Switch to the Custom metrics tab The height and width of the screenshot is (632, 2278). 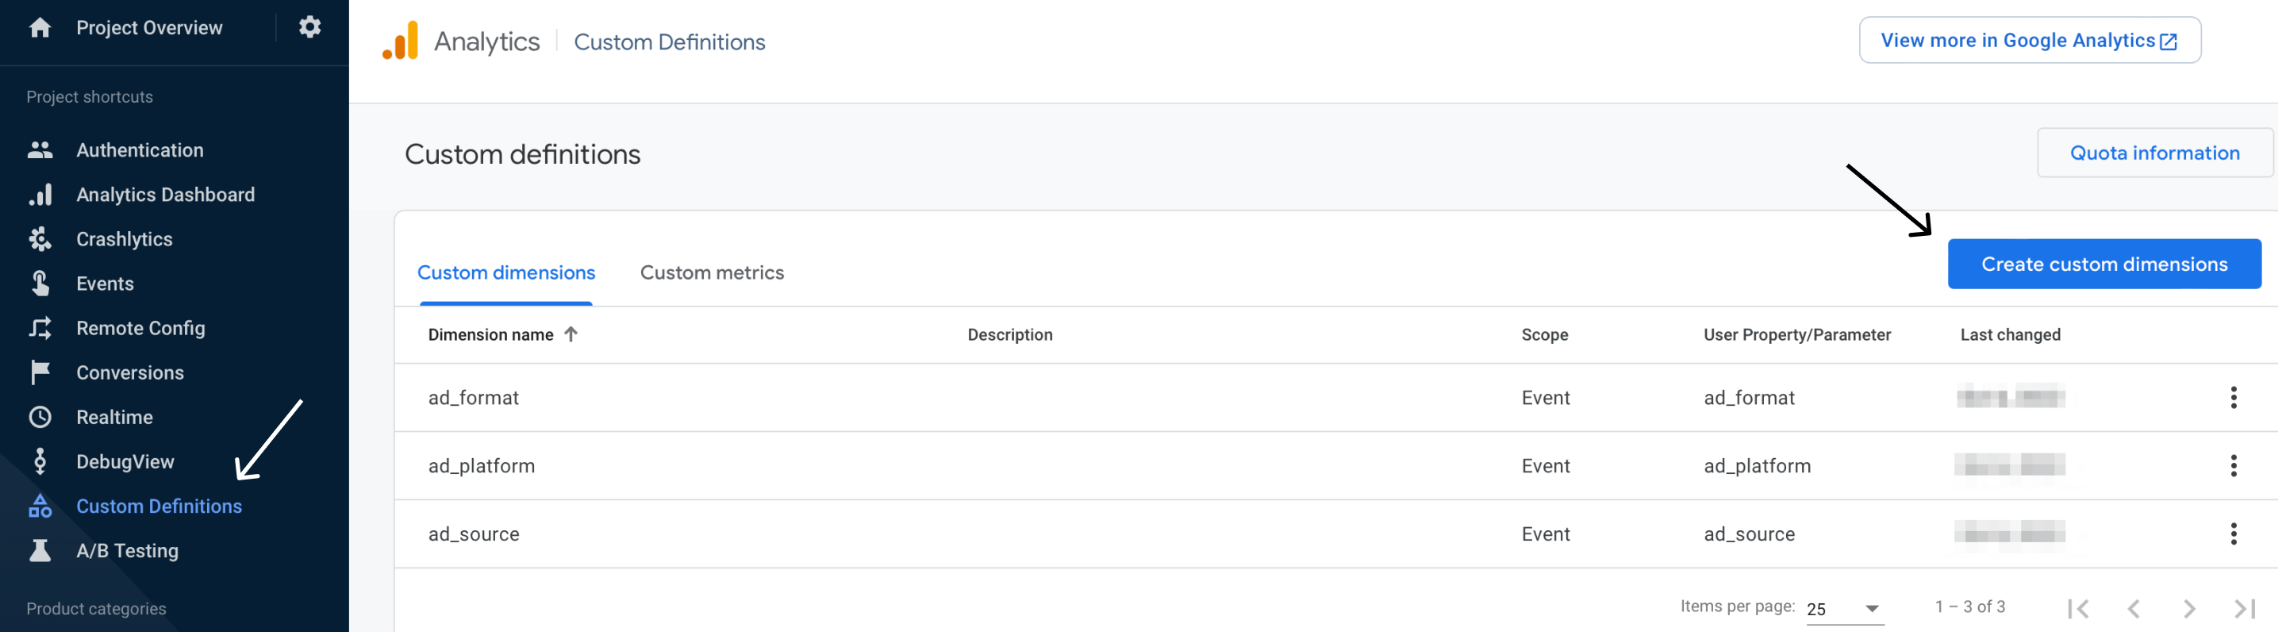(711, 273)
